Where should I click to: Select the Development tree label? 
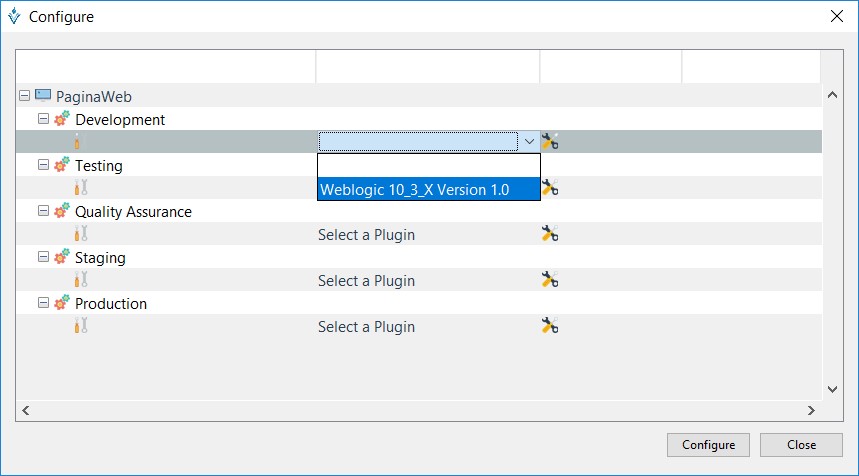[x=120, y=119]
